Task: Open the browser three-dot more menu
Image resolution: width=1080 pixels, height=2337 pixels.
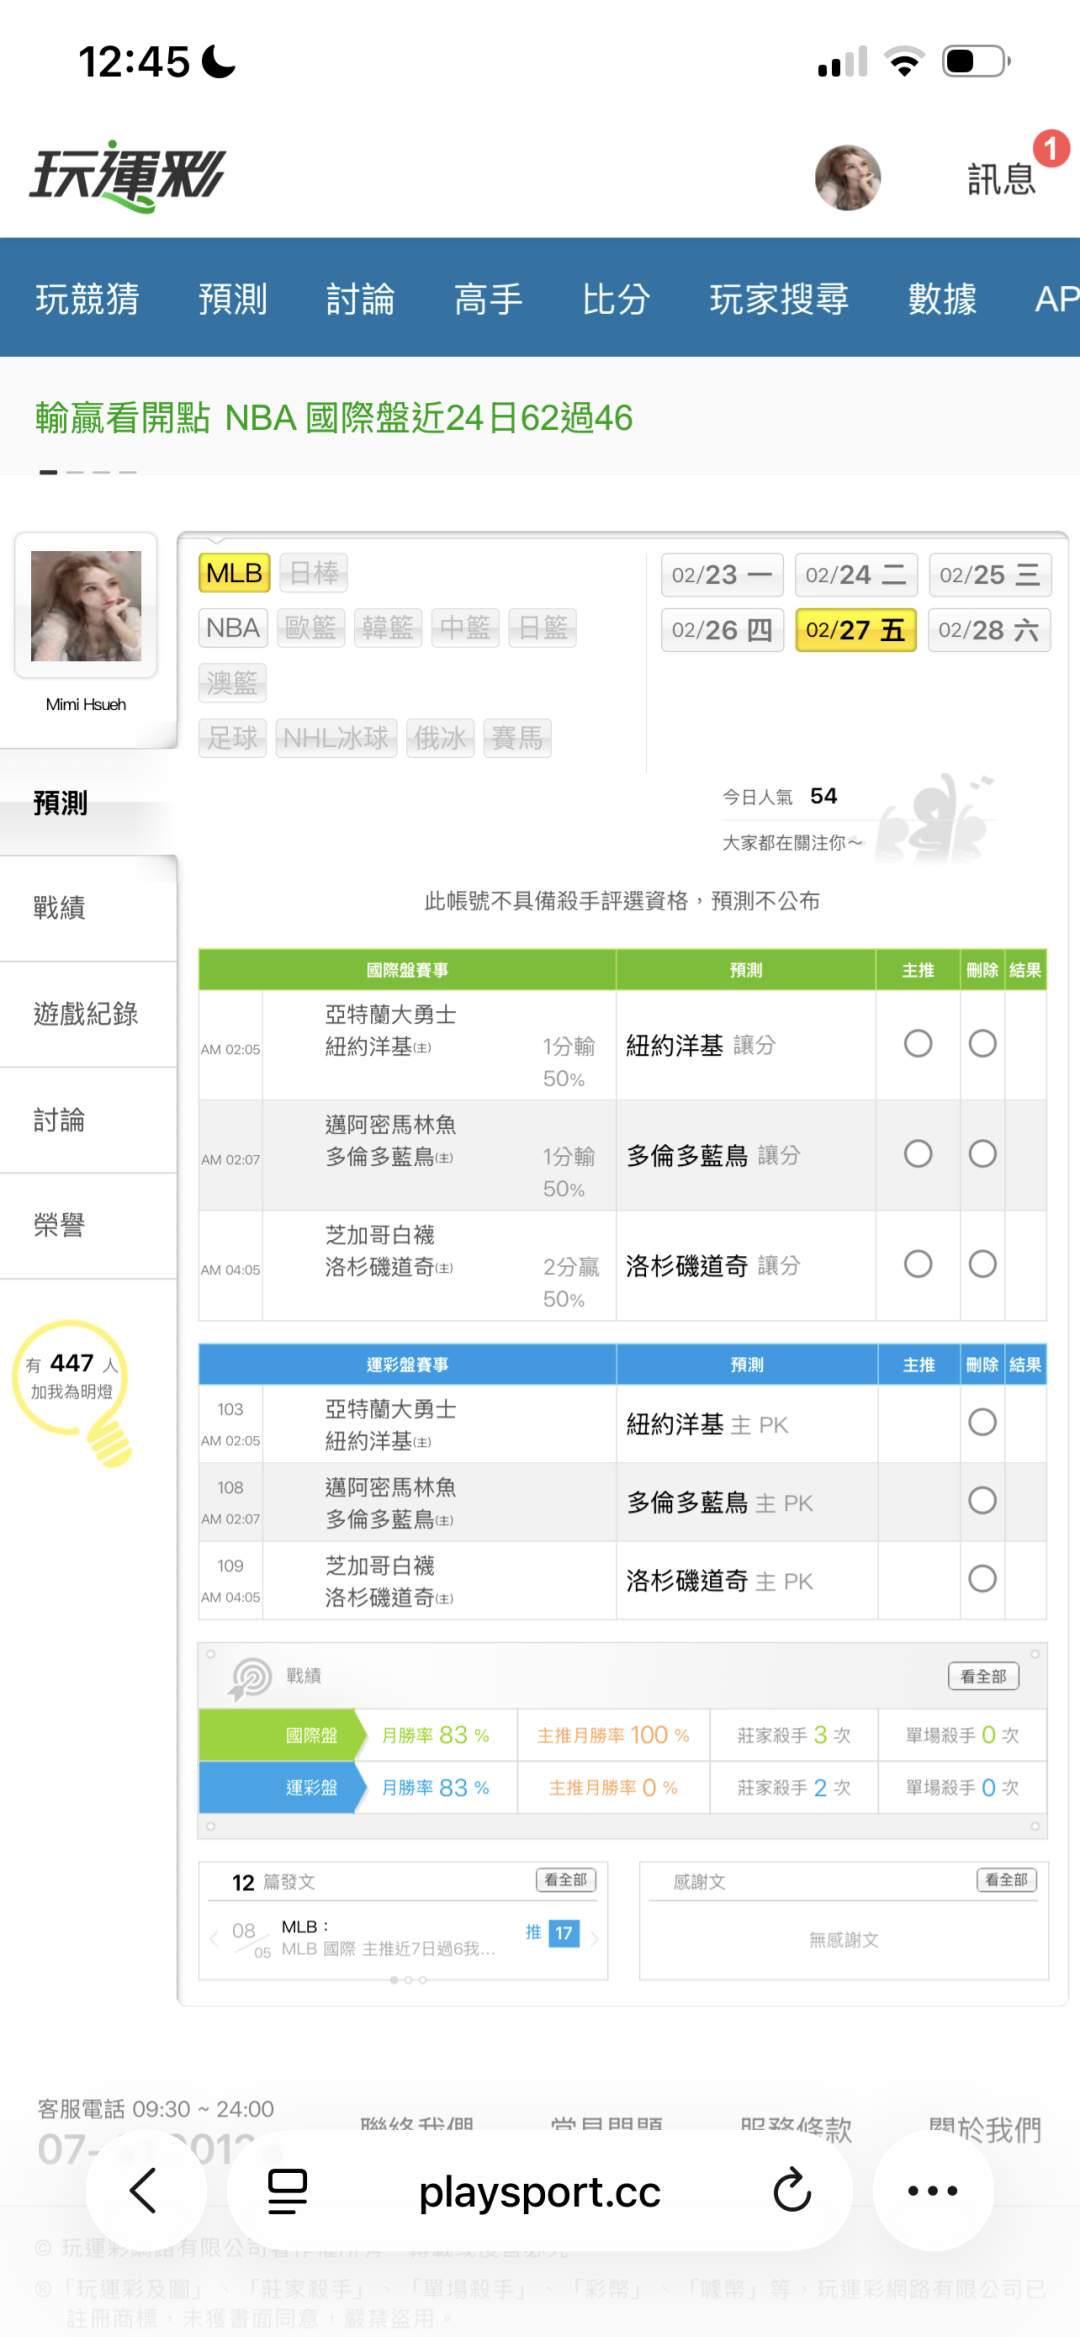Action: (932, 2191)
